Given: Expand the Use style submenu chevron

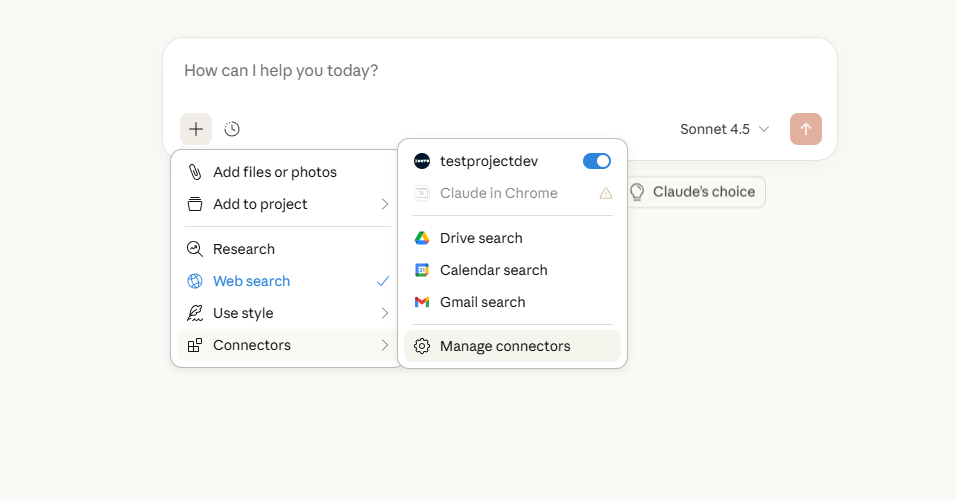Looking at the screenshot, I should click(x=384, y=313).
